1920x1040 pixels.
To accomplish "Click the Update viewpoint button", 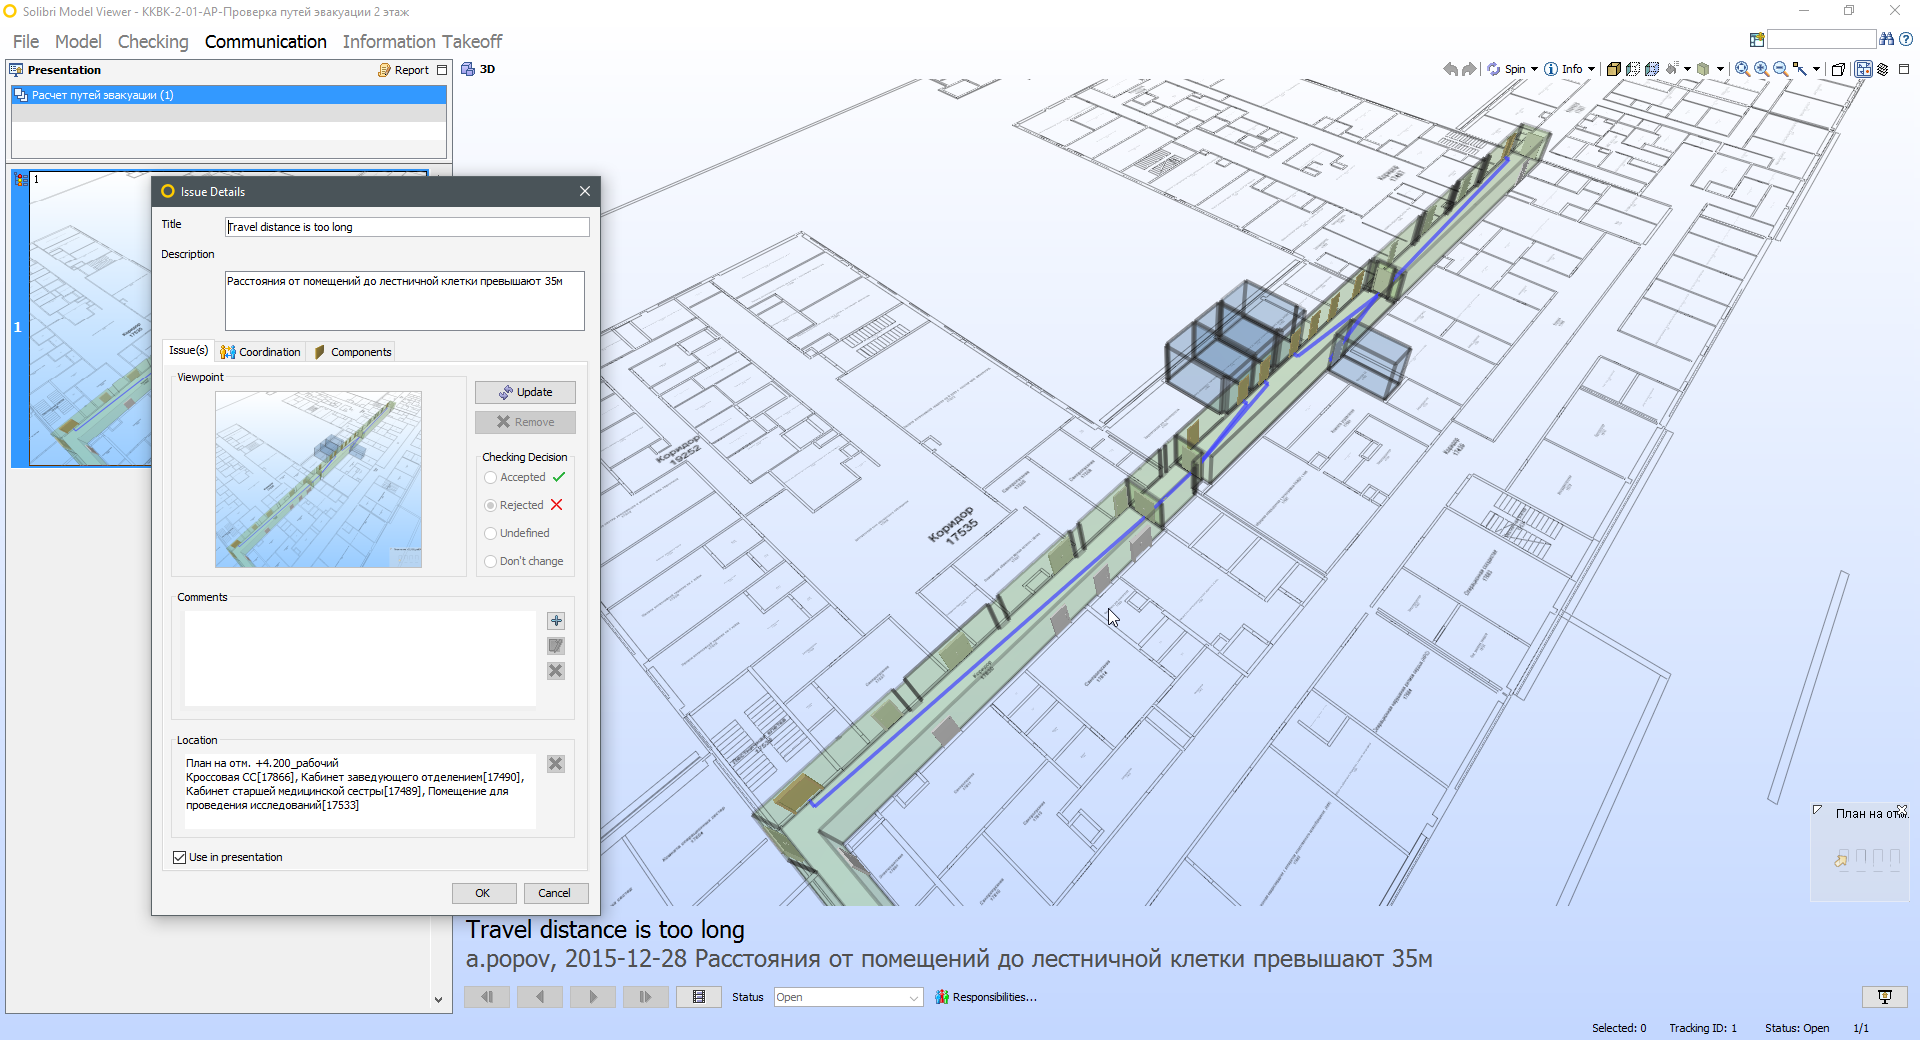I will [x=524, y=392].
